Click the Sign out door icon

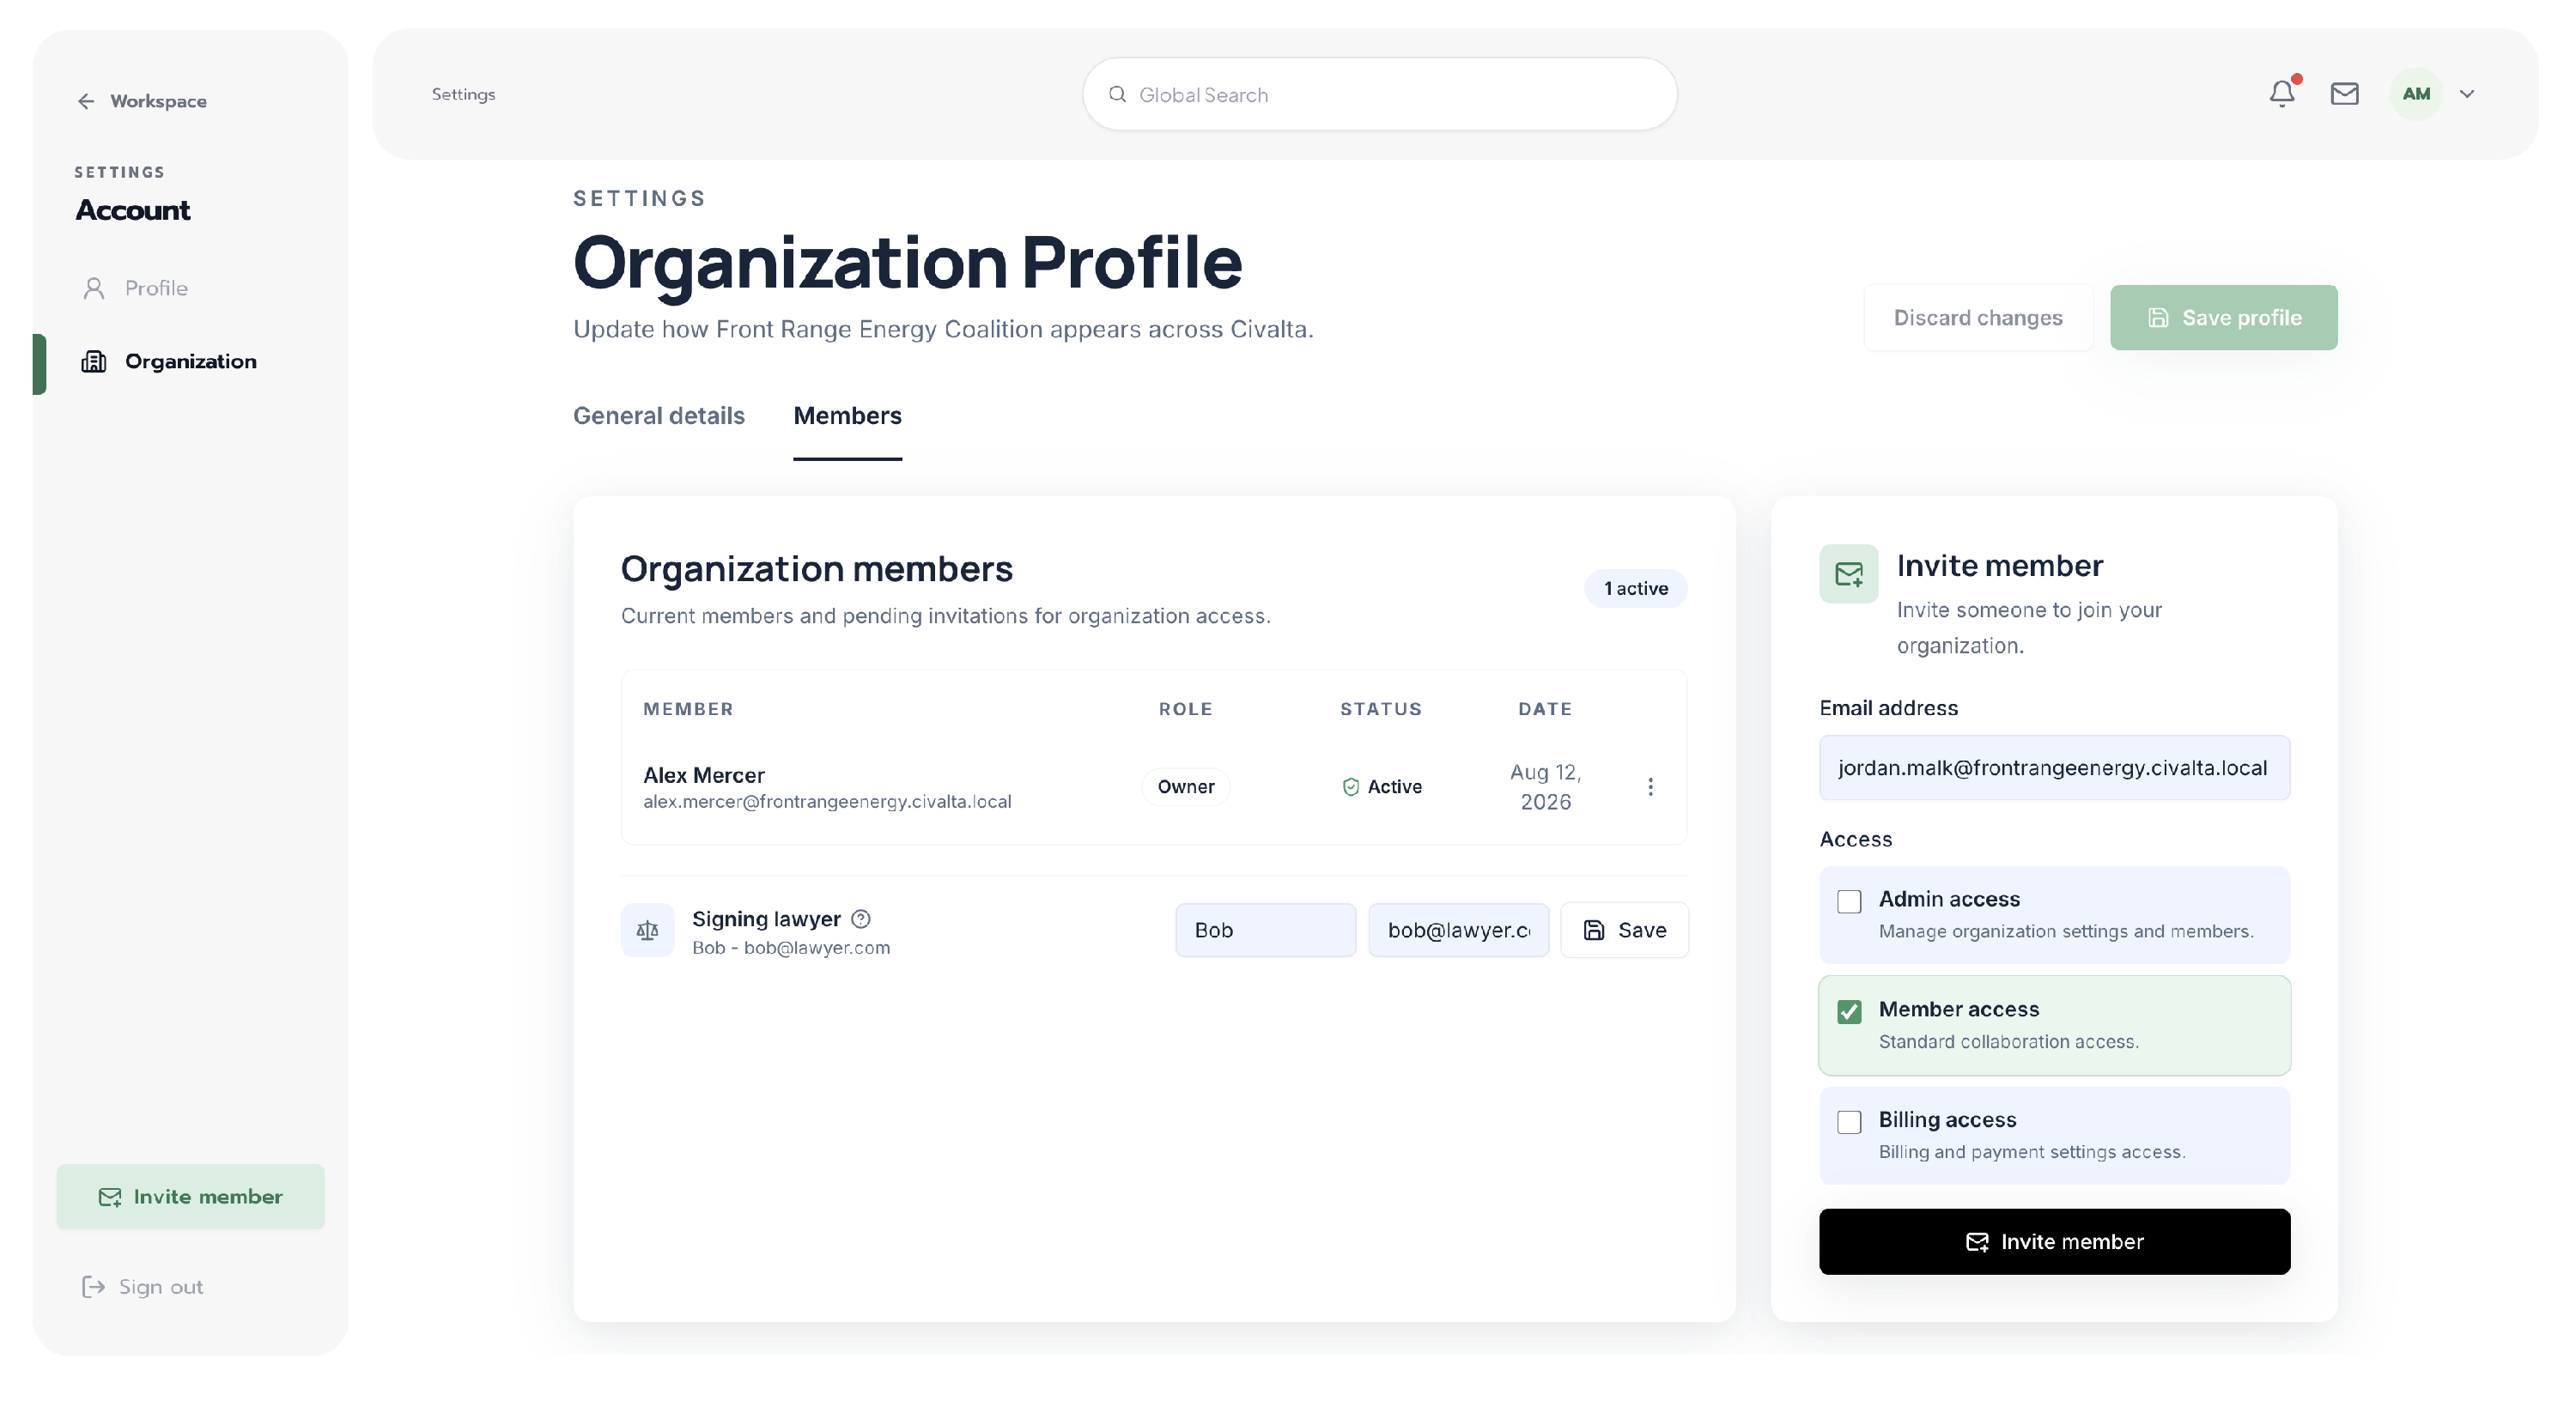(93, 1286)
